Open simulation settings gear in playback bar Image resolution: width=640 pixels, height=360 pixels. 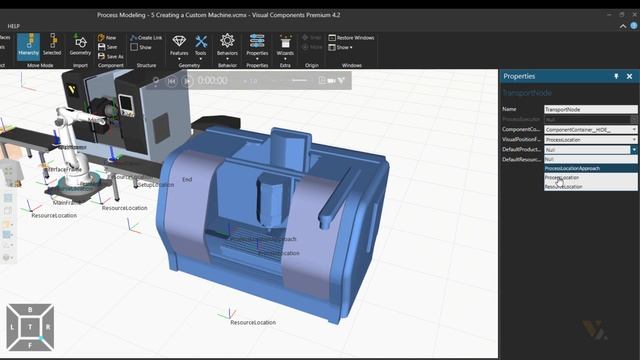[156, 81]
